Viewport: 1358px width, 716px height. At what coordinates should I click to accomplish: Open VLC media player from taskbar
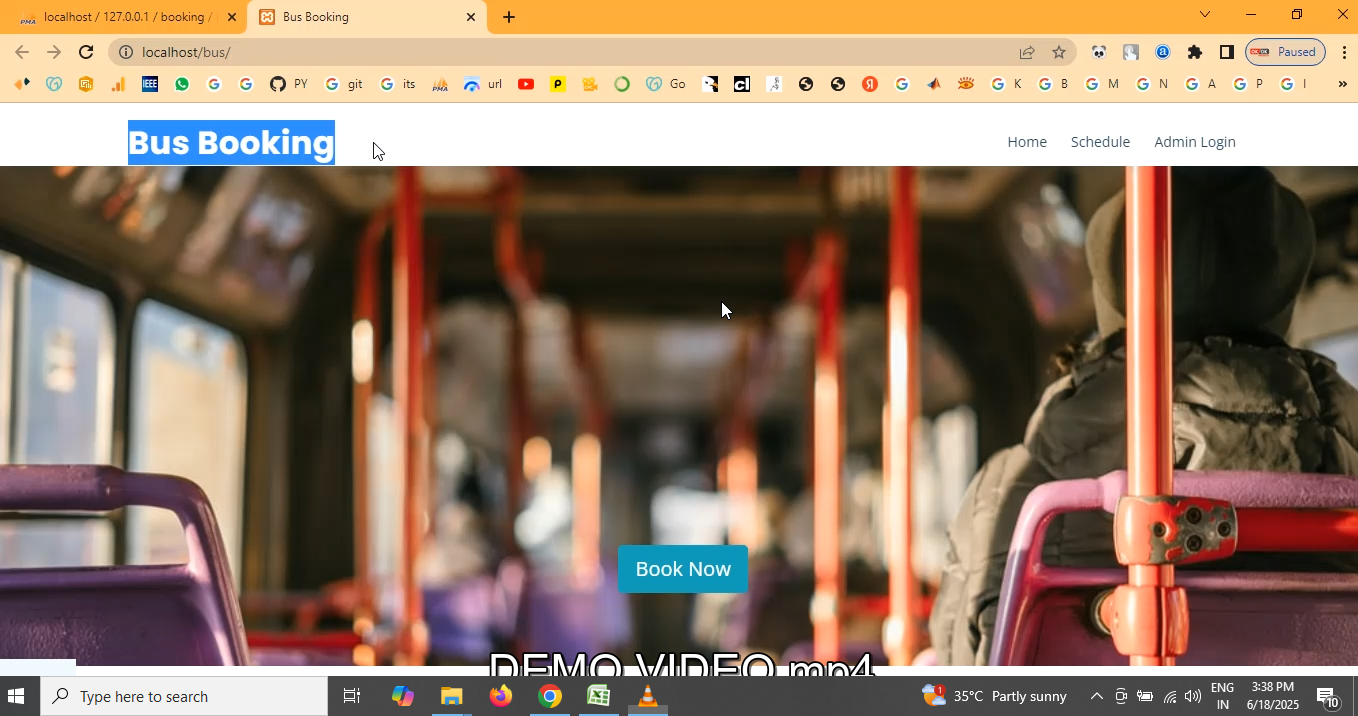click(648, 696)
